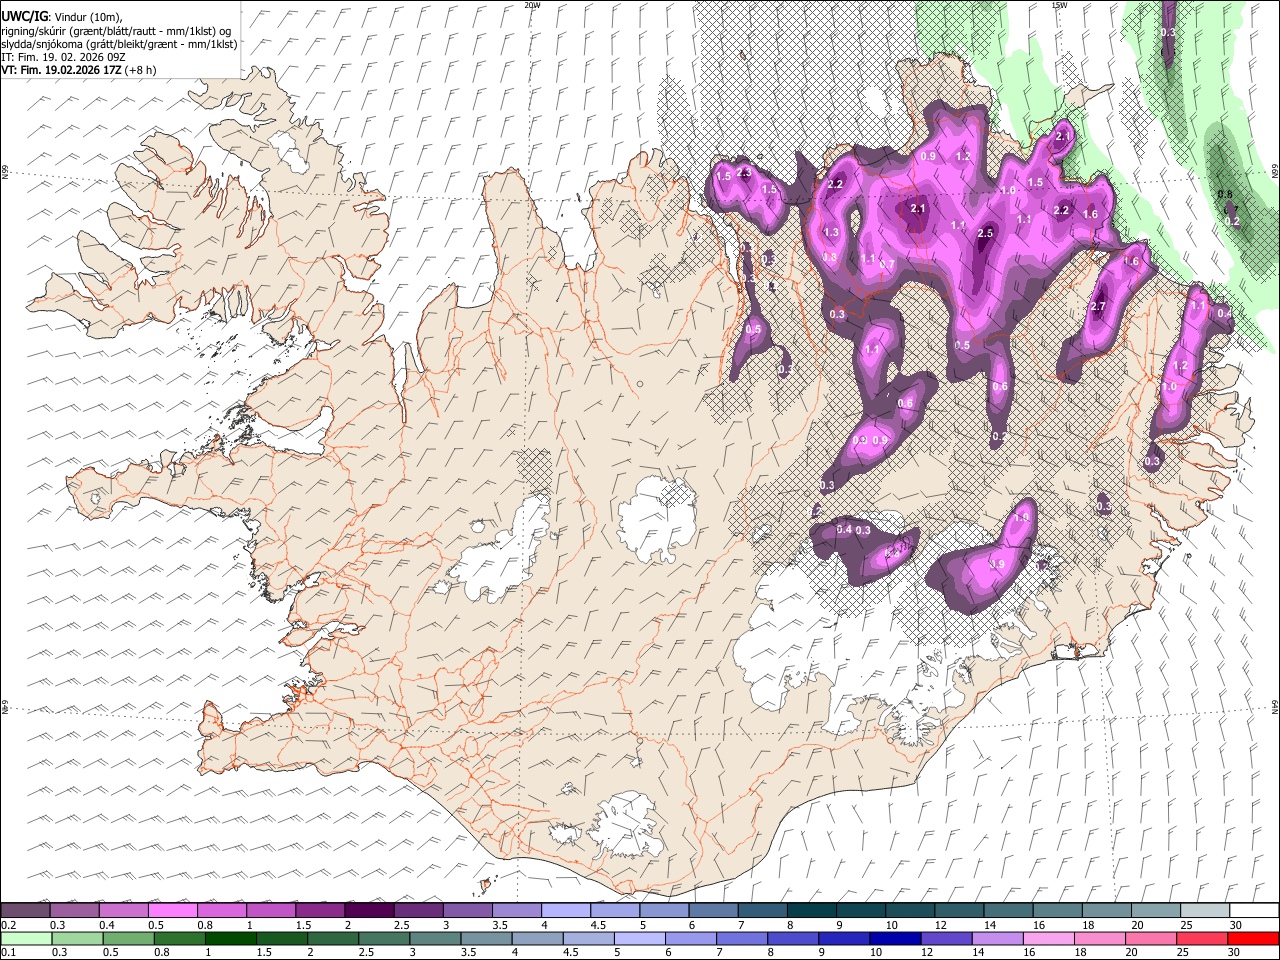Pick the dark purple 0.2 swatch in the snow legend
The height and width of the screenshot is (960, 1280).
click(25, 911)
